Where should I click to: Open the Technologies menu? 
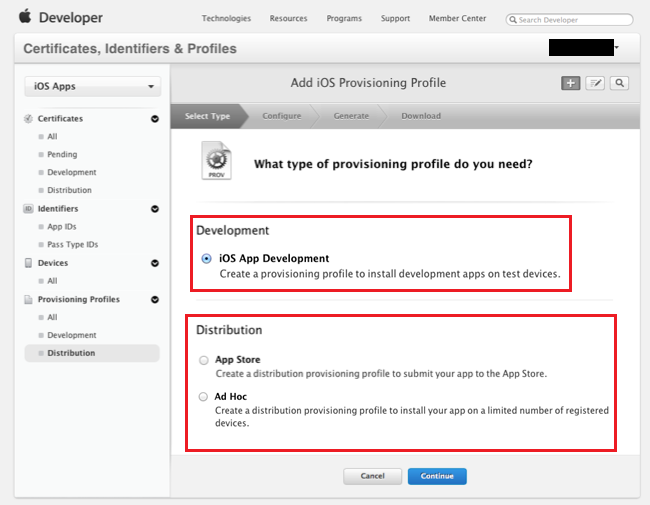point(226,18)
